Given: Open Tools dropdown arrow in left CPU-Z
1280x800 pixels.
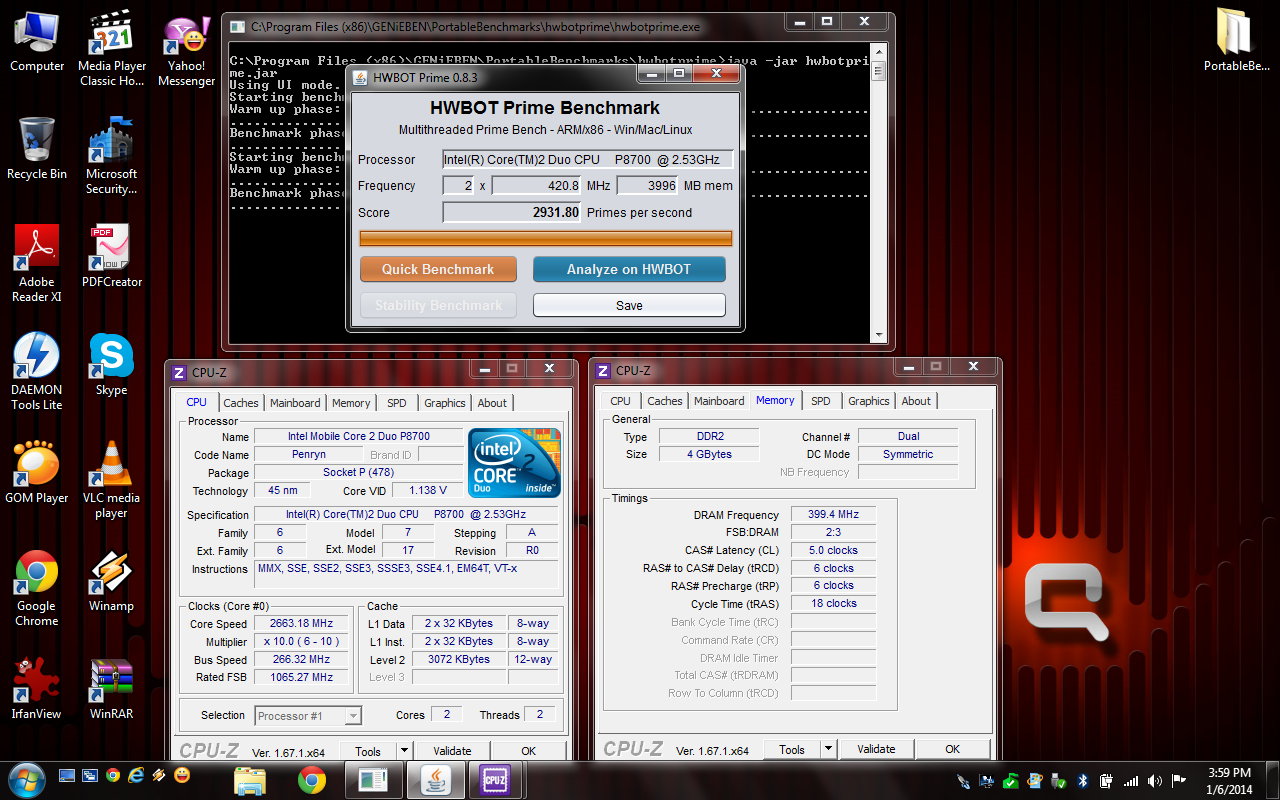Looking at the screenshot, I should click(404, 751).
